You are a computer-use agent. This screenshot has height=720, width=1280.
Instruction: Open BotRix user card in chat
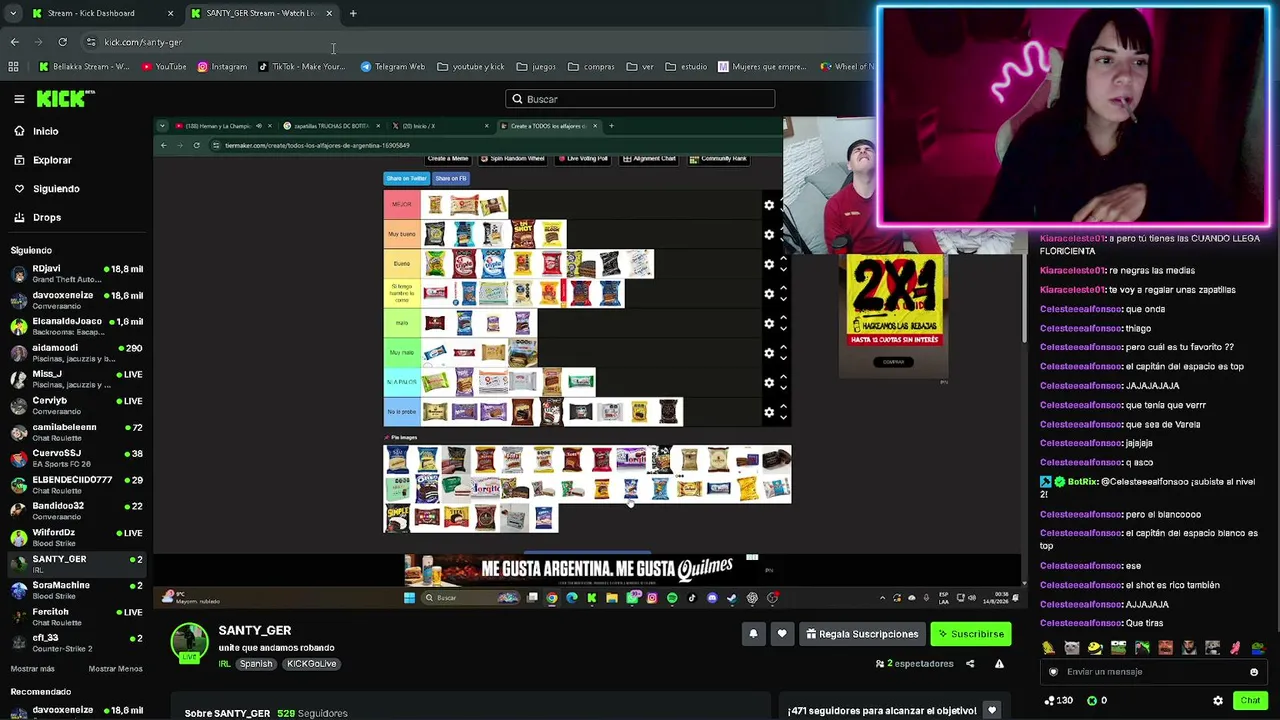(1082, 482)
